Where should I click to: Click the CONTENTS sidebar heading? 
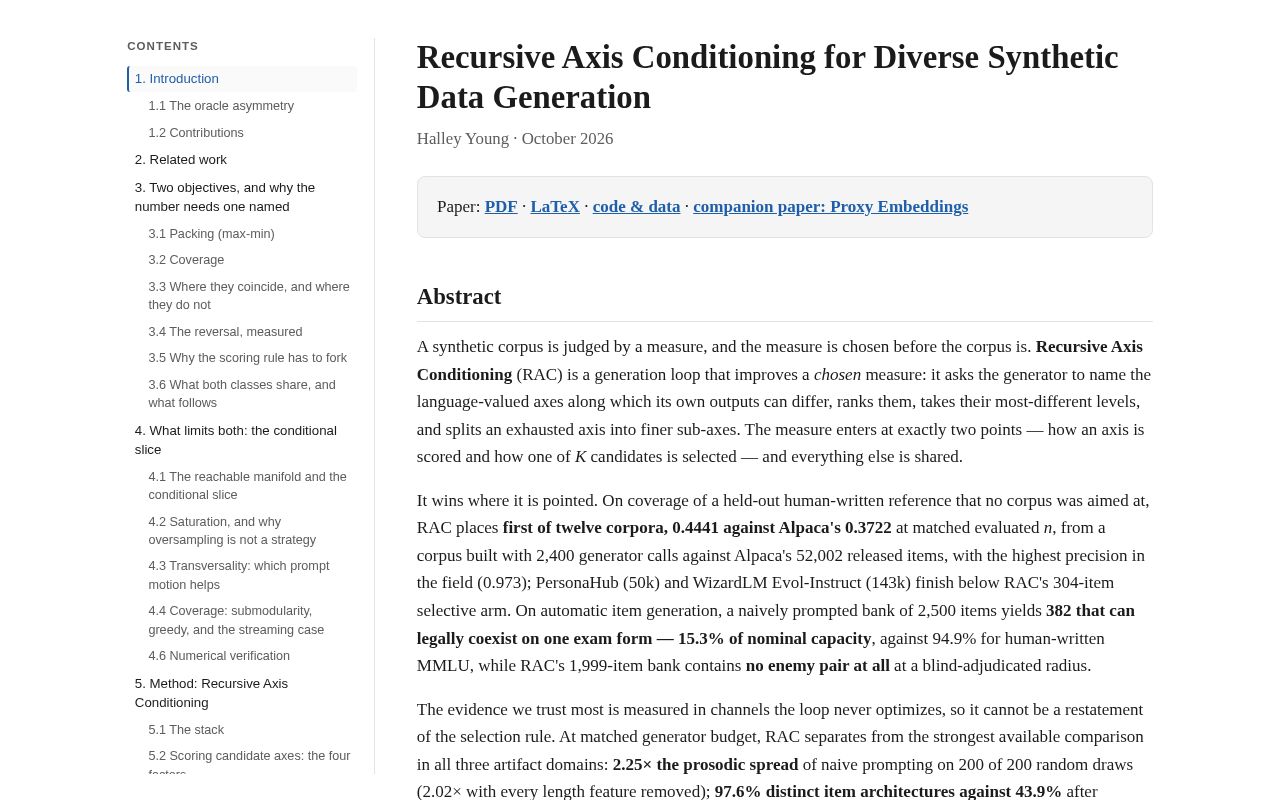click(x=163, y=46)
